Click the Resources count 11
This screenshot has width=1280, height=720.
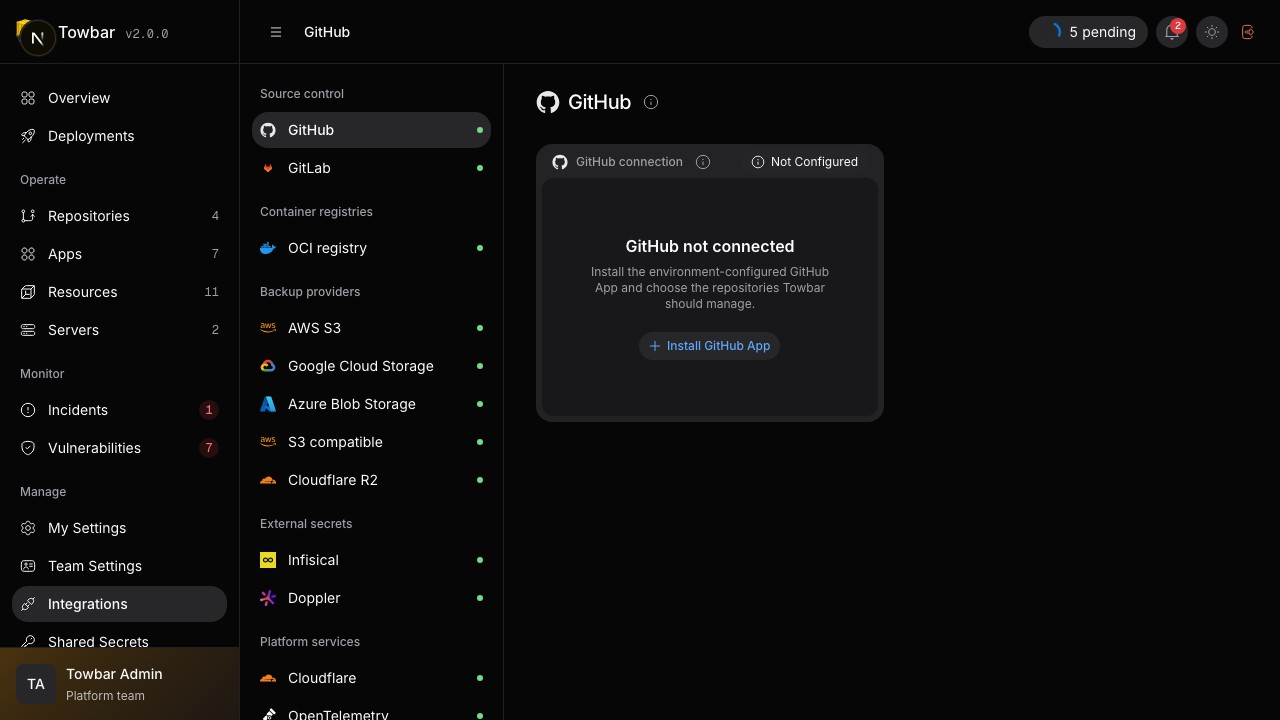point(211,292)
